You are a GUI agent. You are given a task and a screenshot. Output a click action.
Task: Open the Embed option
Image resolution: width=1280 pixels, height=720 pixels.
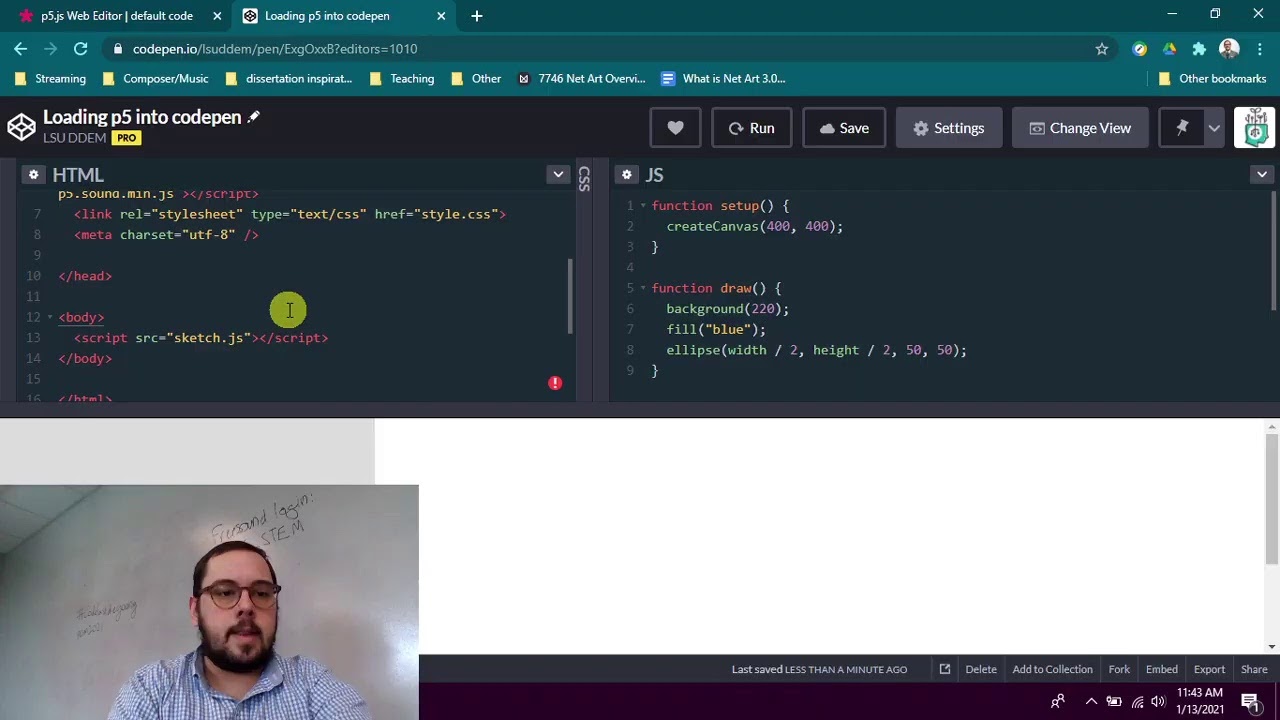tap(1161, 669)
